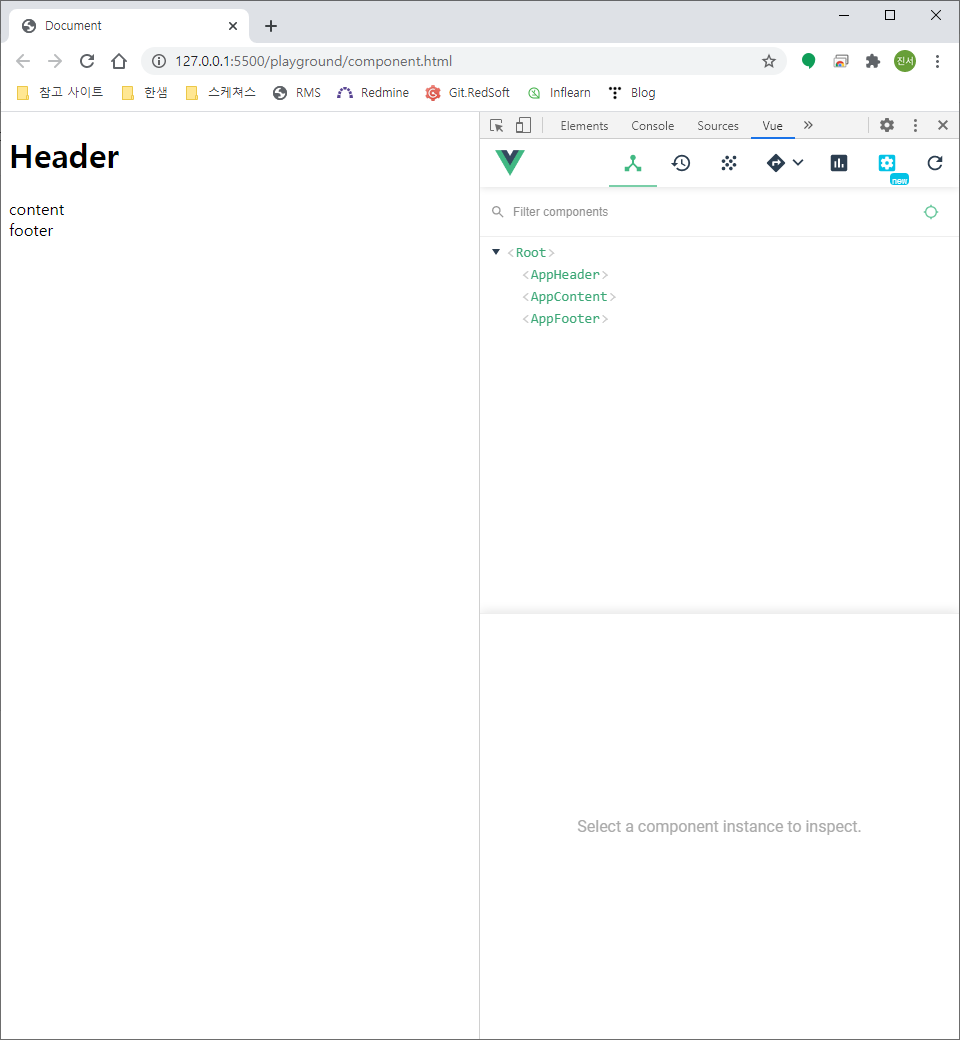Select the AppFooter component in tree
This screenshot has height=1040, width=960.
565,318
